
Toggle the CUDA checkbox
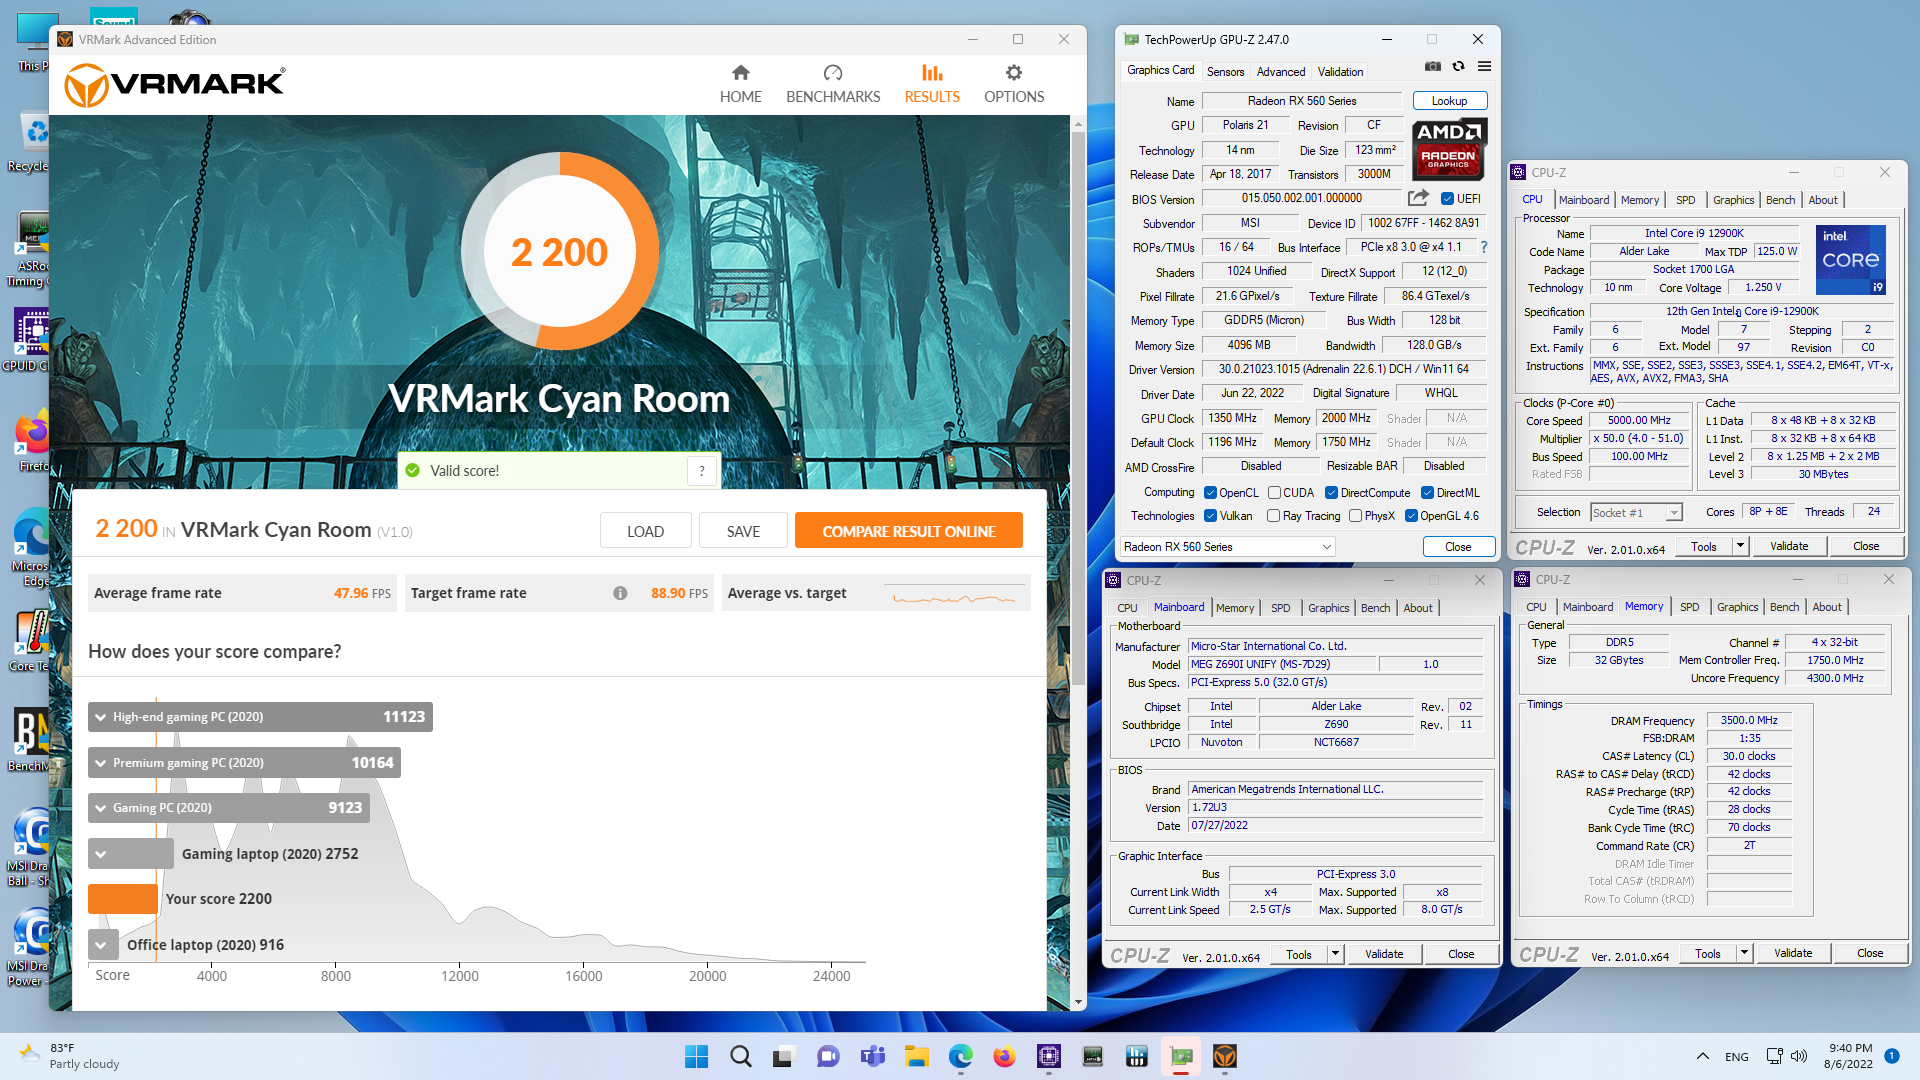[1275, 493]
